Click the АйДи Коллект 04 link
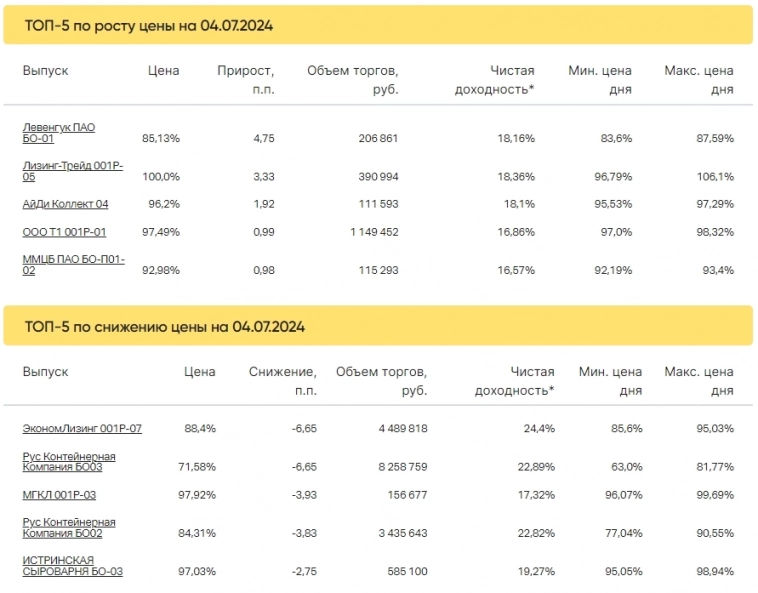 [x=65, y=204]
